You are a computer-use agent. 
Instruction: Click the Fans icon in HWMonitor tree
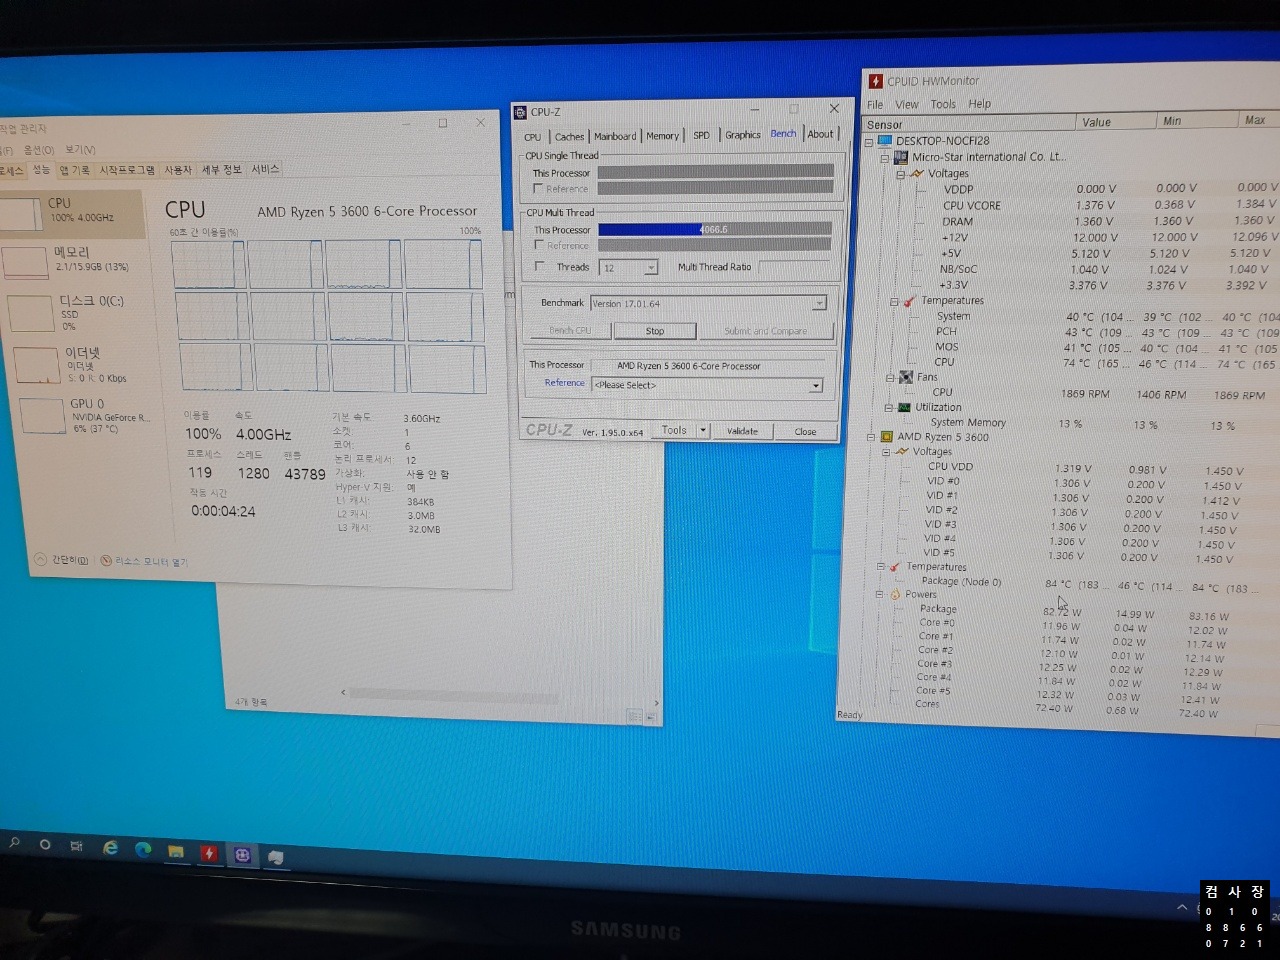(906, 377)
